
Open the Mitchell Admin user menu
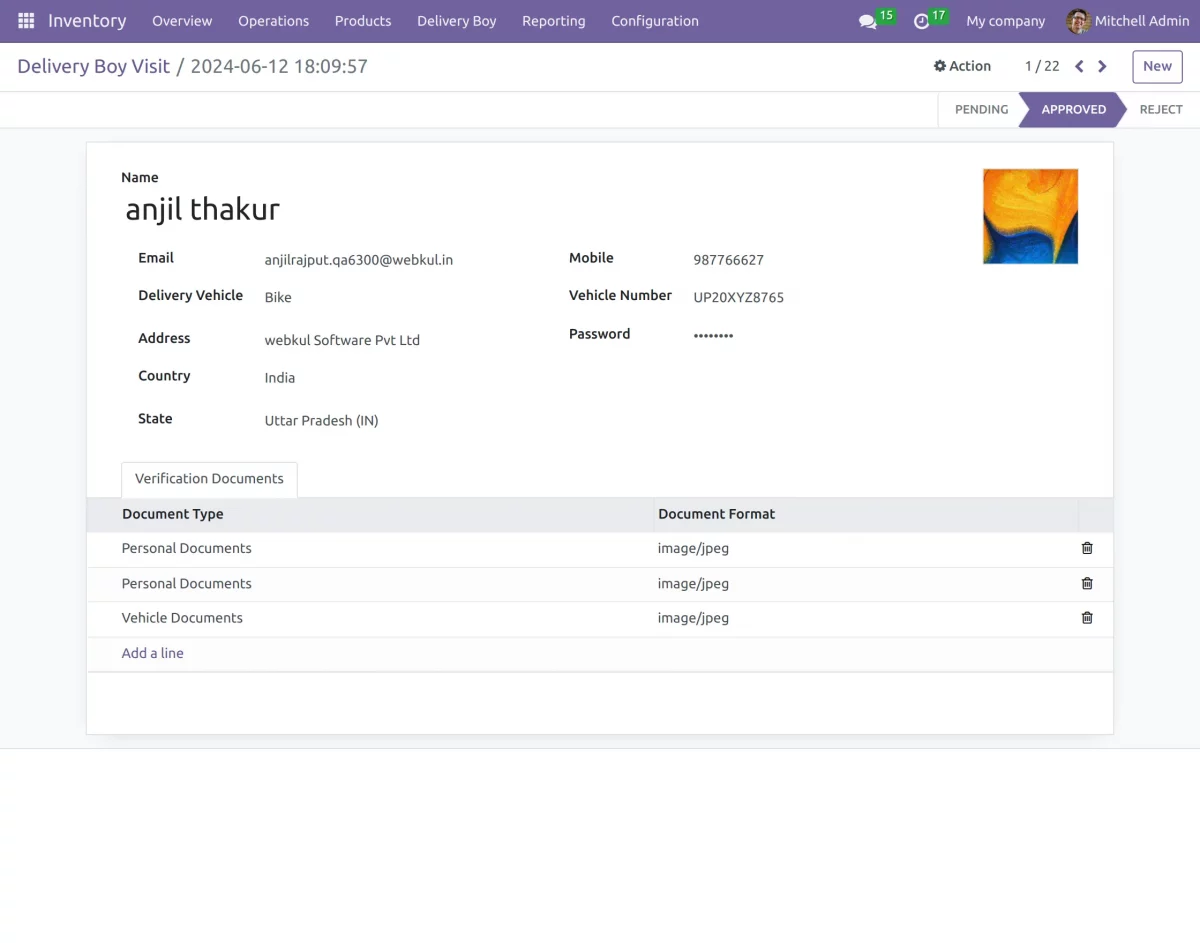1127,21
